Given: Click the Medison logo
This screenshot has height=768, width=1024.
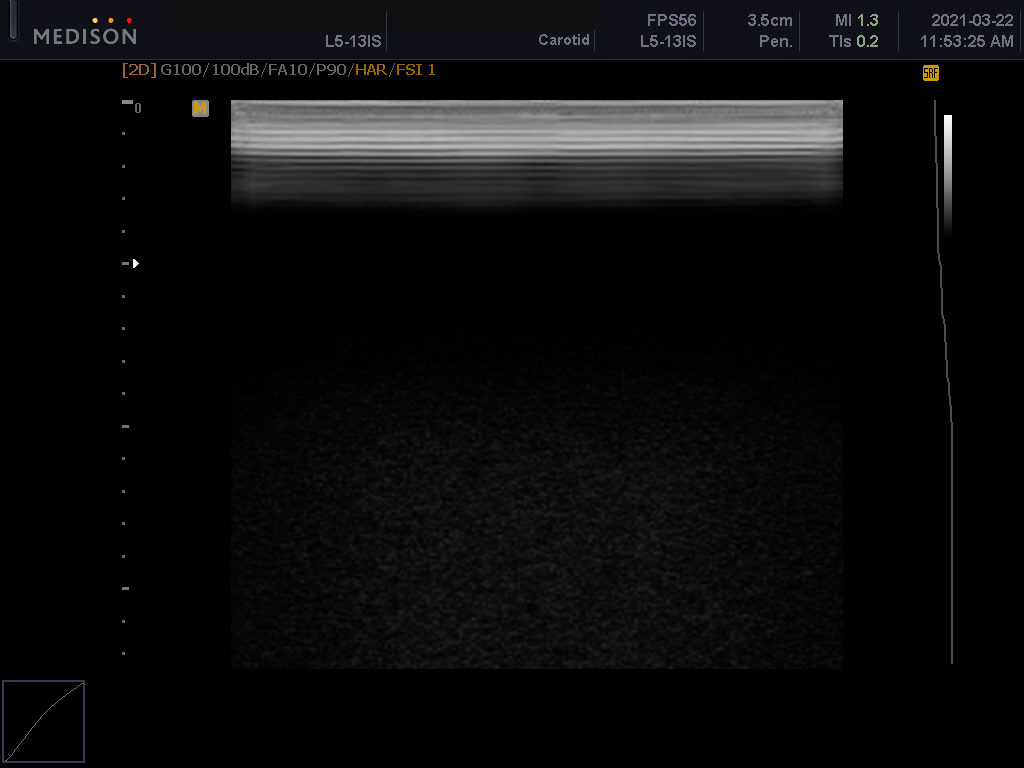Looking at the screenshot, I should point(85,36).
